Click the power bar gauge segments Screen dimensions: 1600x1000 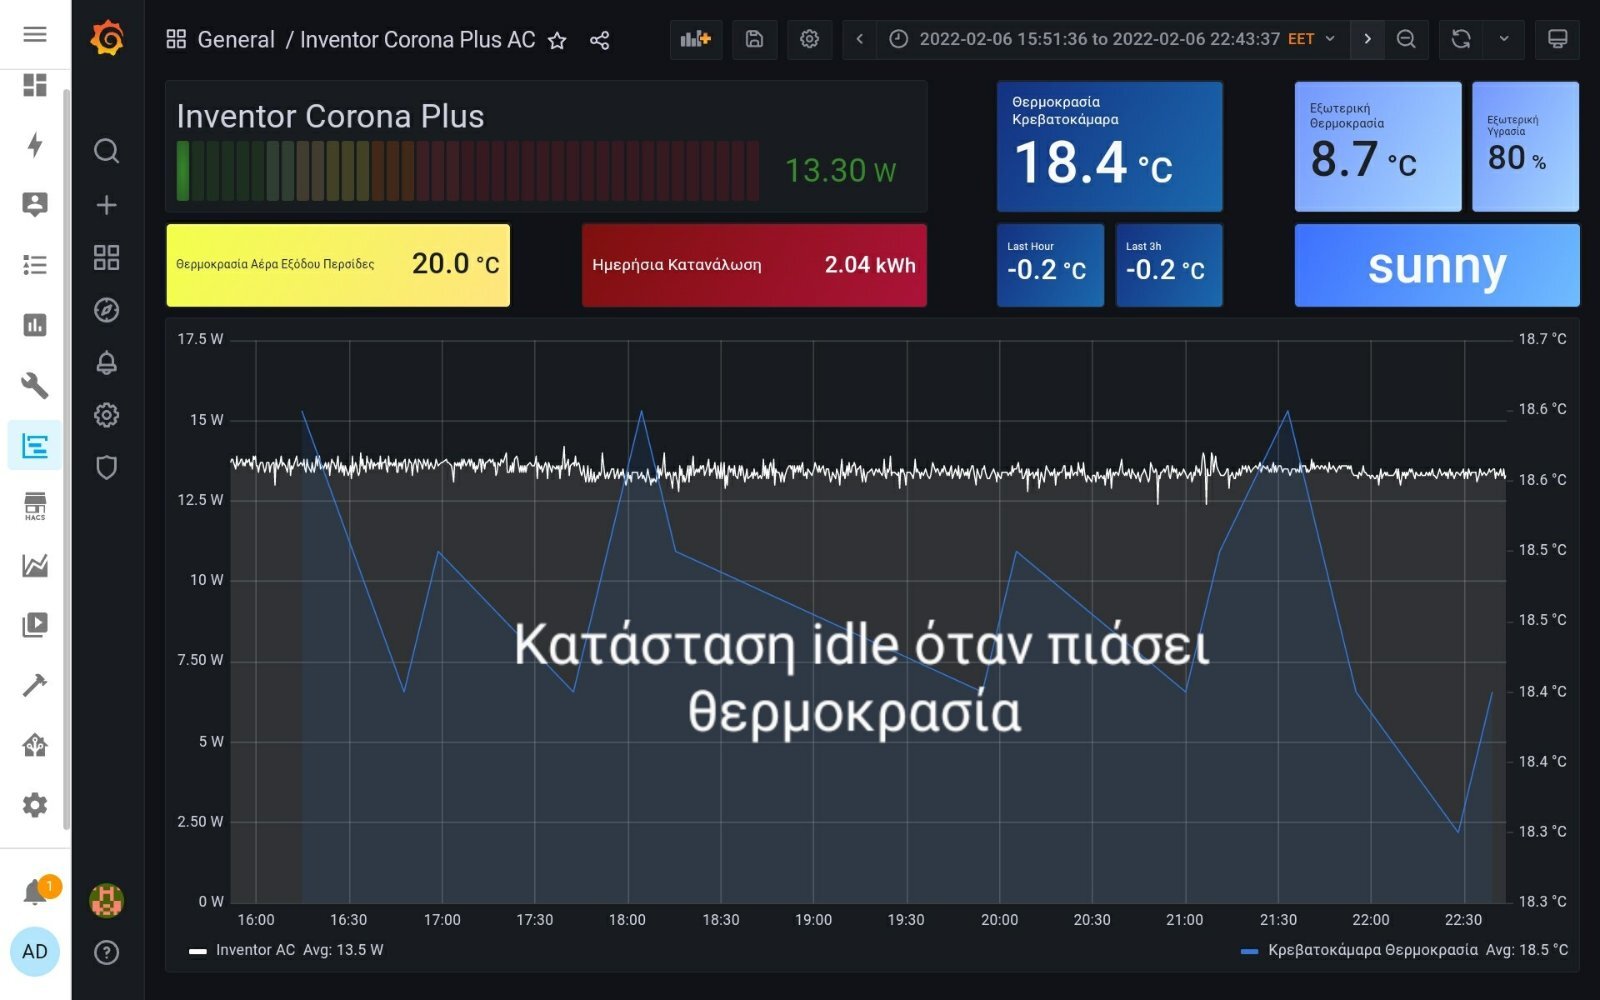point(467,171)
